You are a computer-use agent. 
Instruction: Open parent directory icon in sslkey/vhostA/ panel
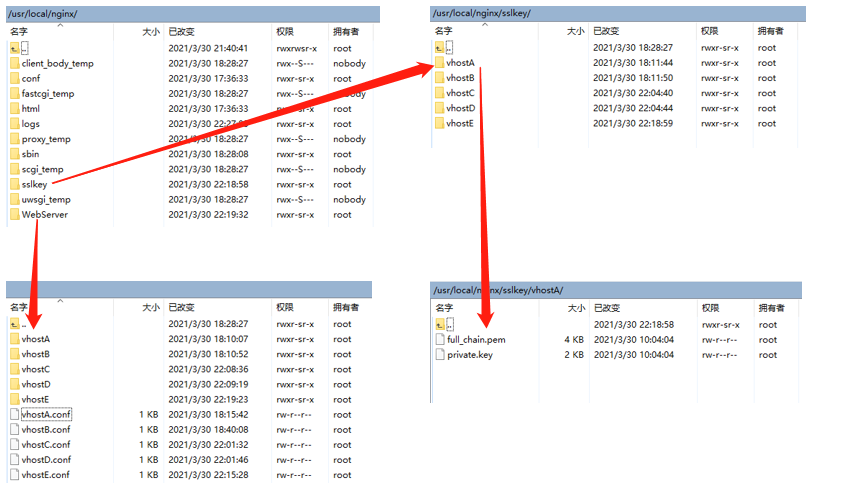click(x=440, y=325)
